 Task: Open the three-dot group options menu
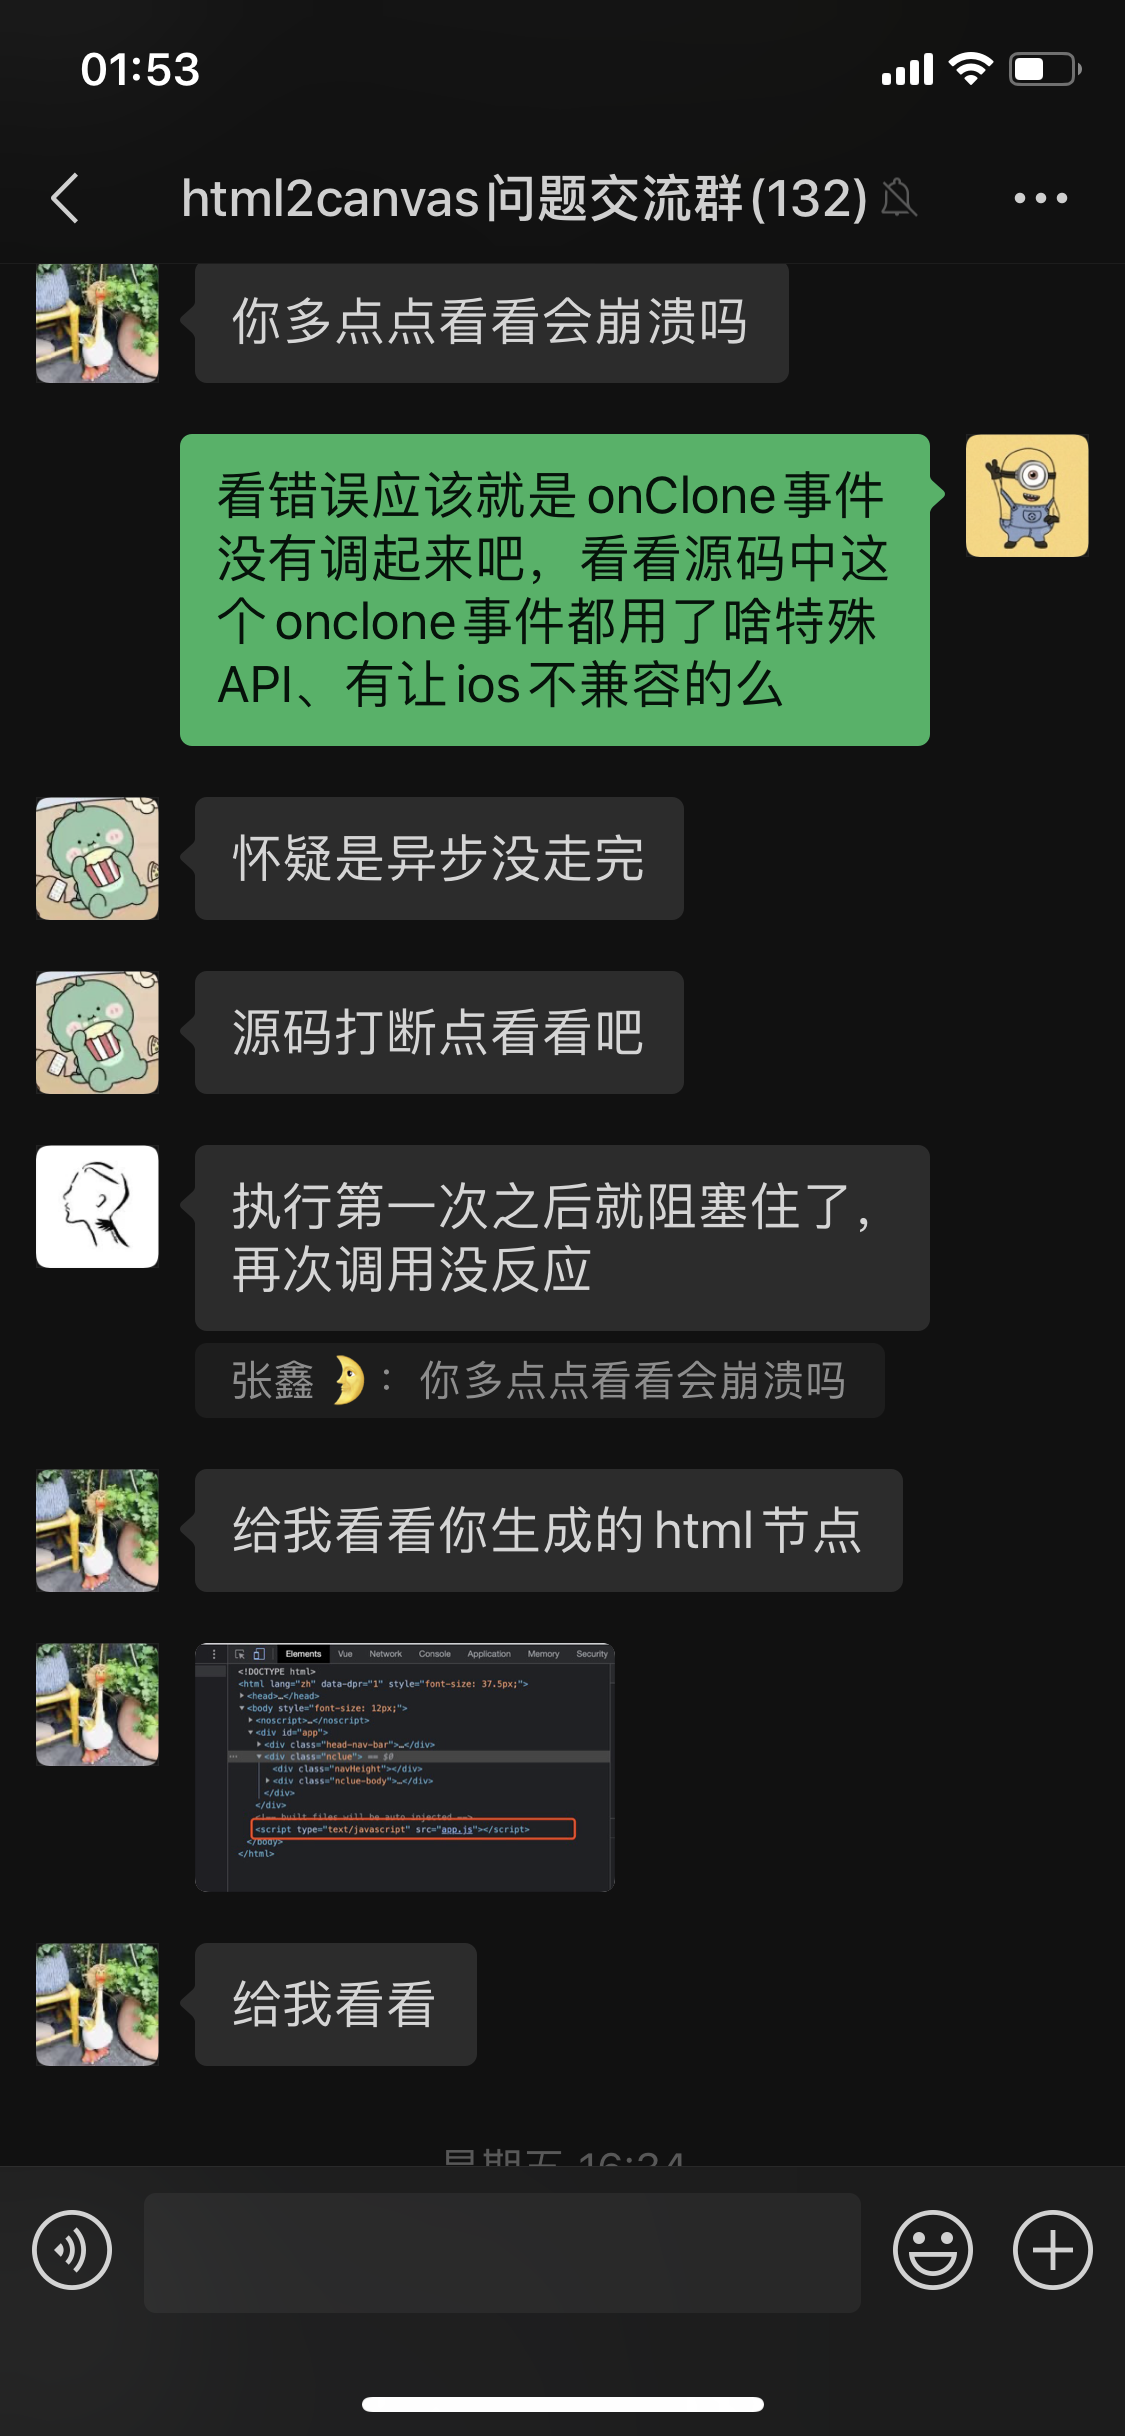pos(1040,198)
